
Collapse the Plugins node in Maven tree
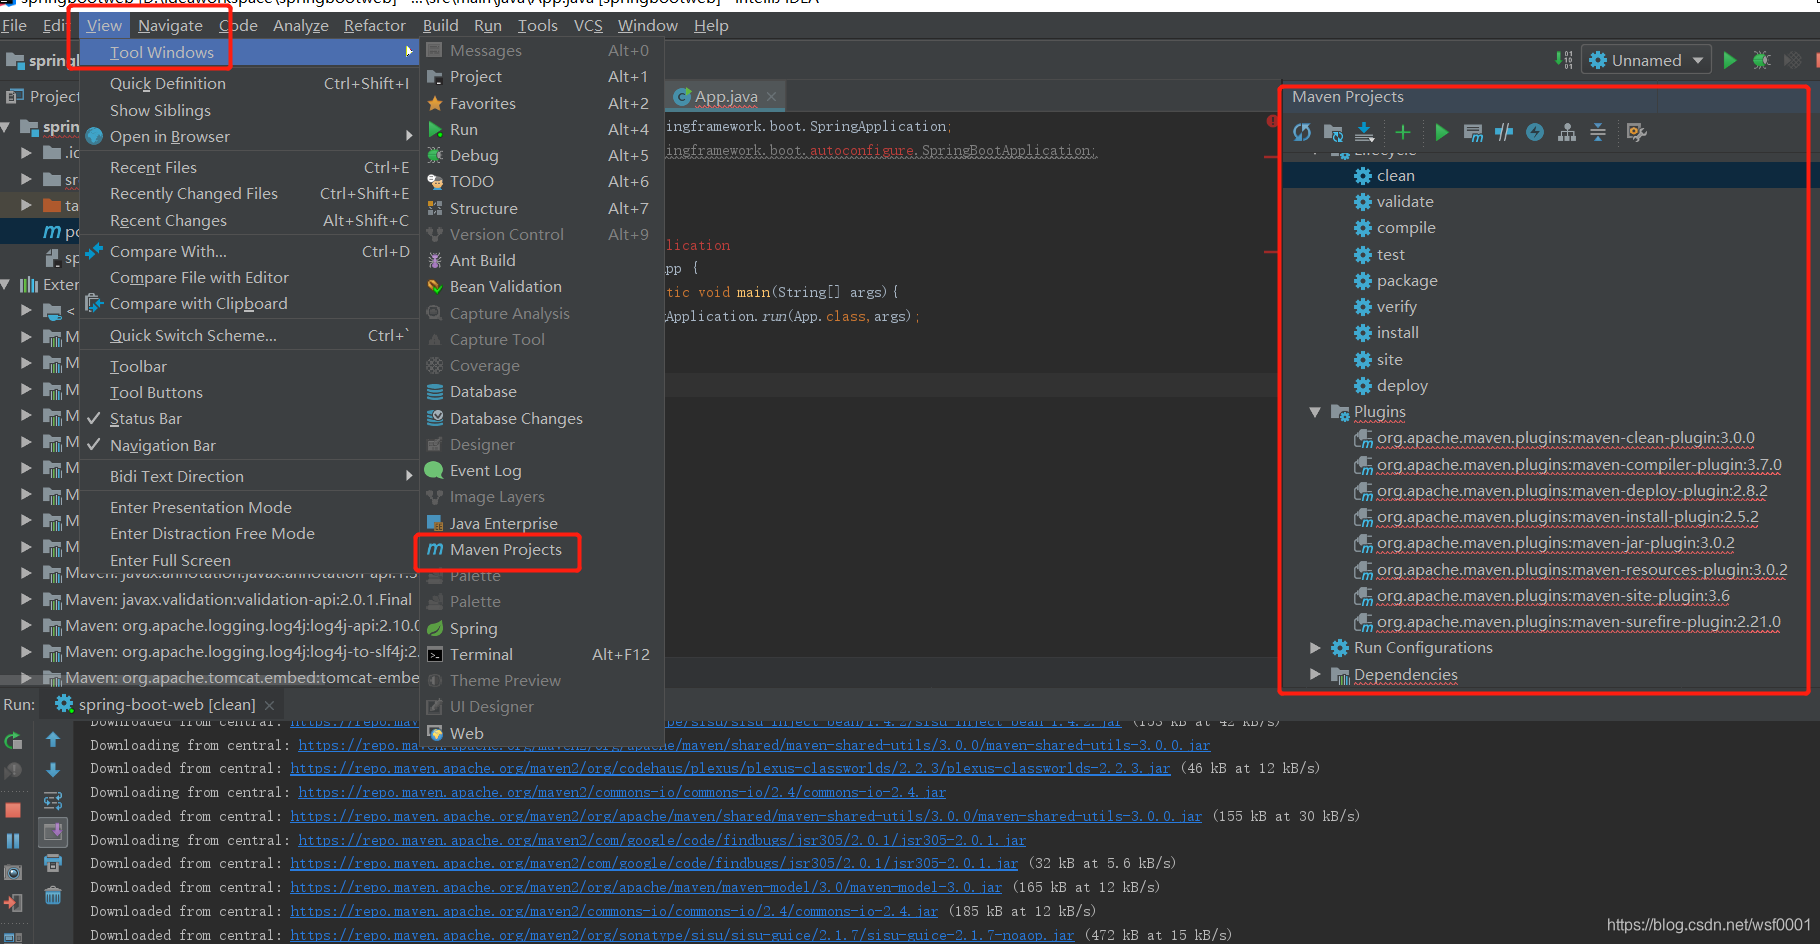coord(1315,412)
